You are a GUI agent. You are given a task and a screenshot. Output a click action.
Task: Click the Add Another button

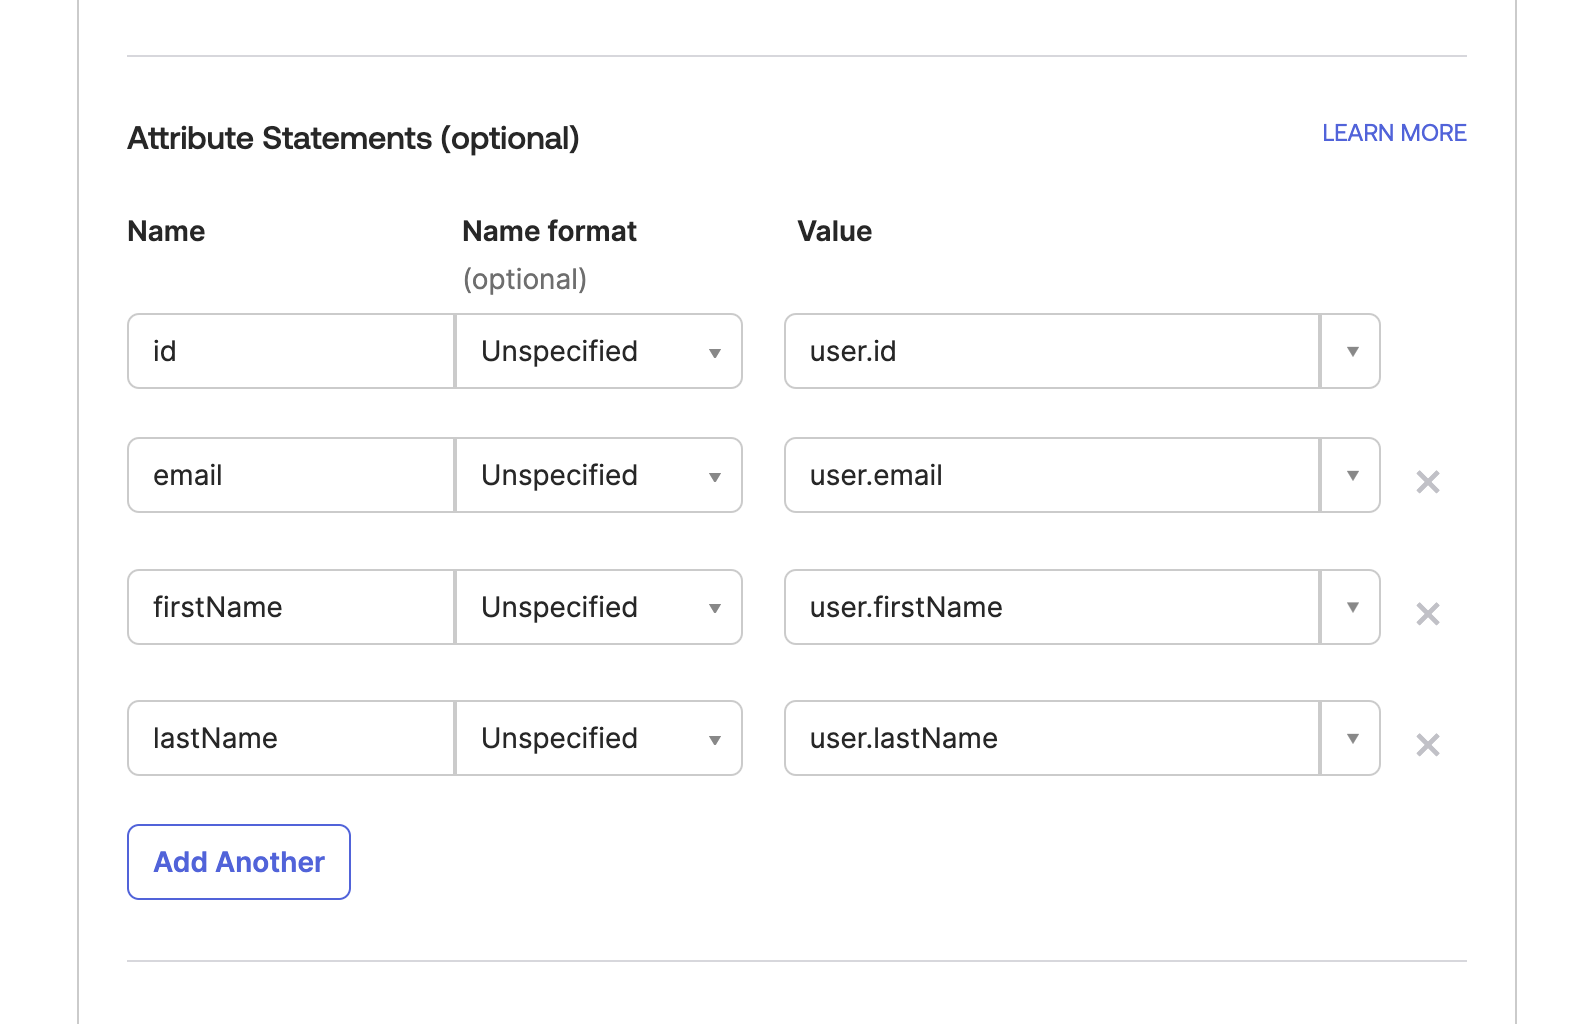tap(239, 862)
